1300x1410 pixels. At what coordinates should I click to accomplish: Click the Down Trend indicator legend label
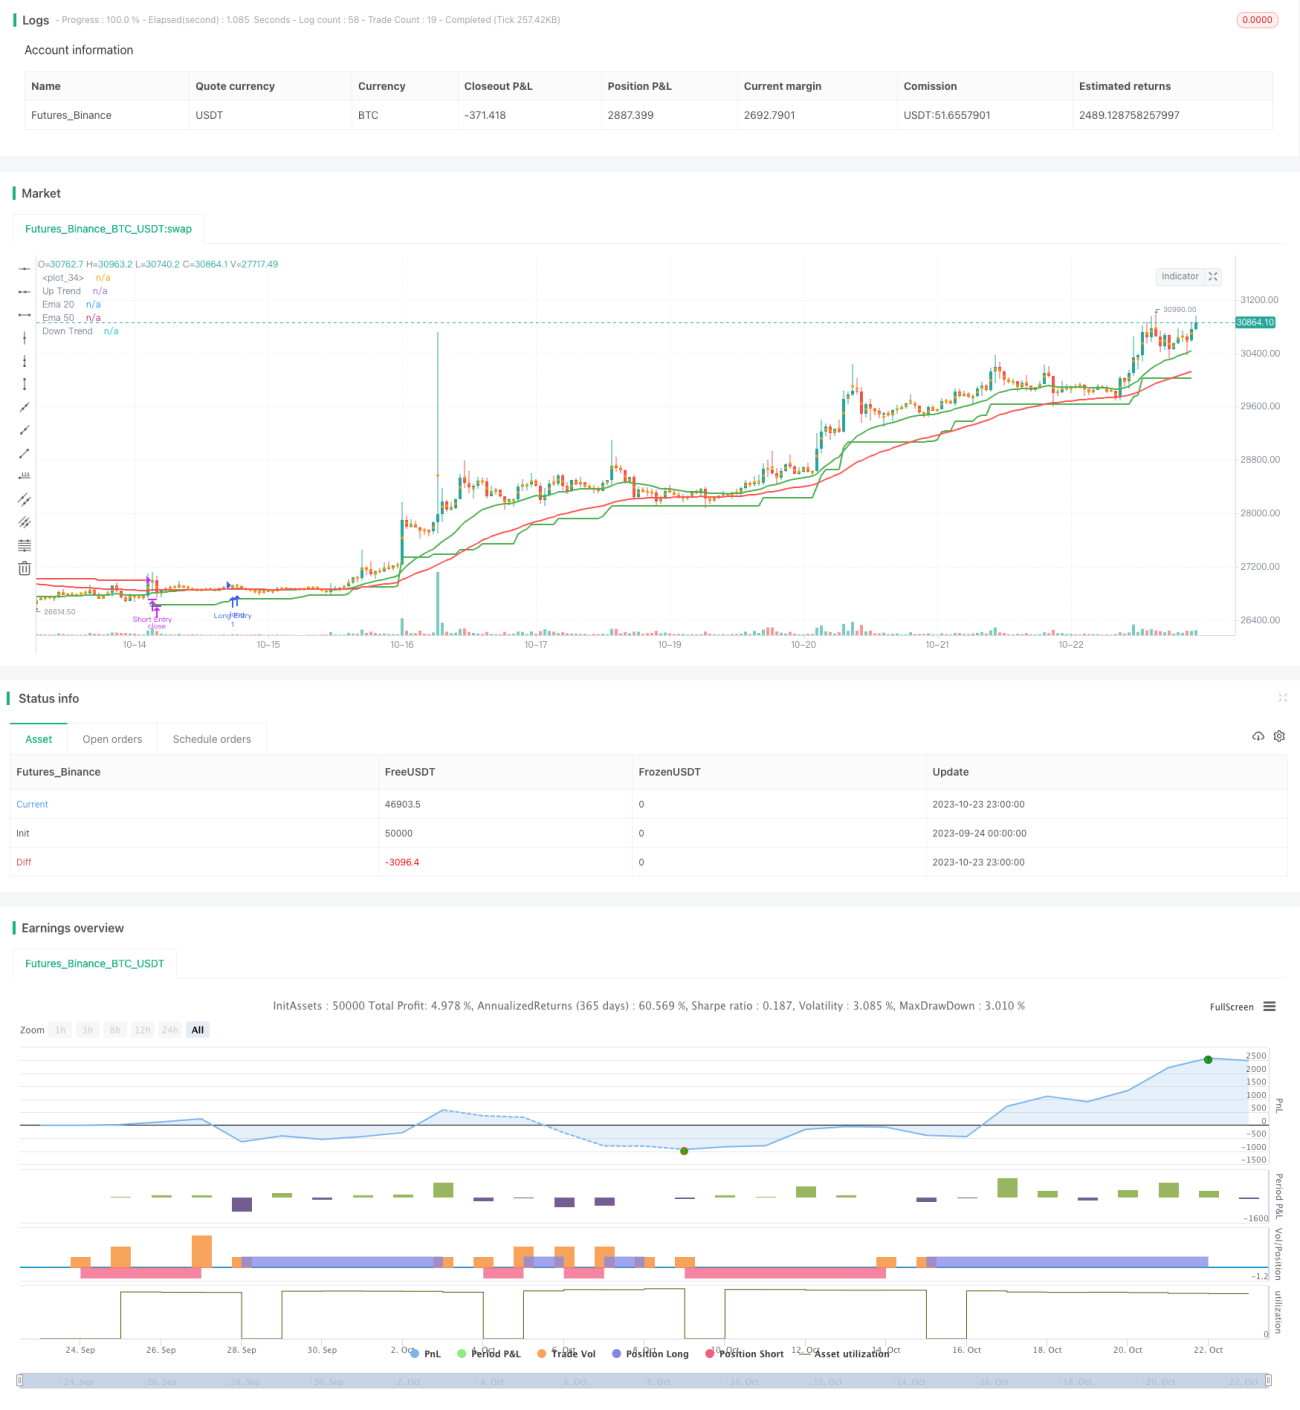click(67, 331)
